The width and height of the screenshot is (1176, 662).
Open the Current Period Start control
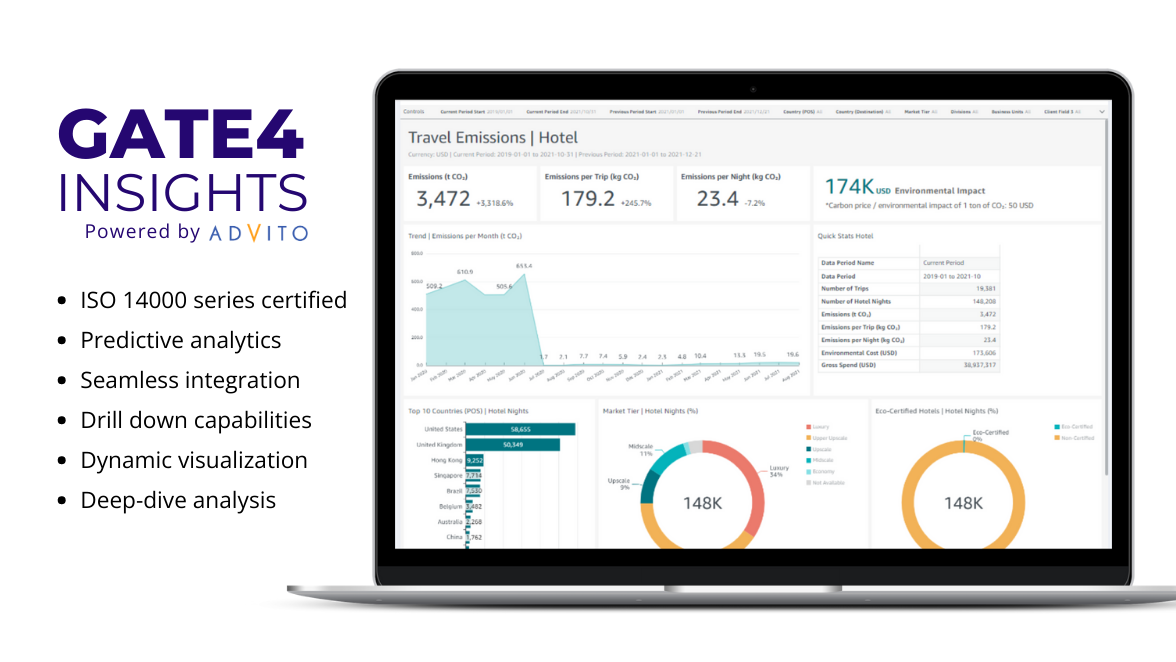click(x=476, y=112)
